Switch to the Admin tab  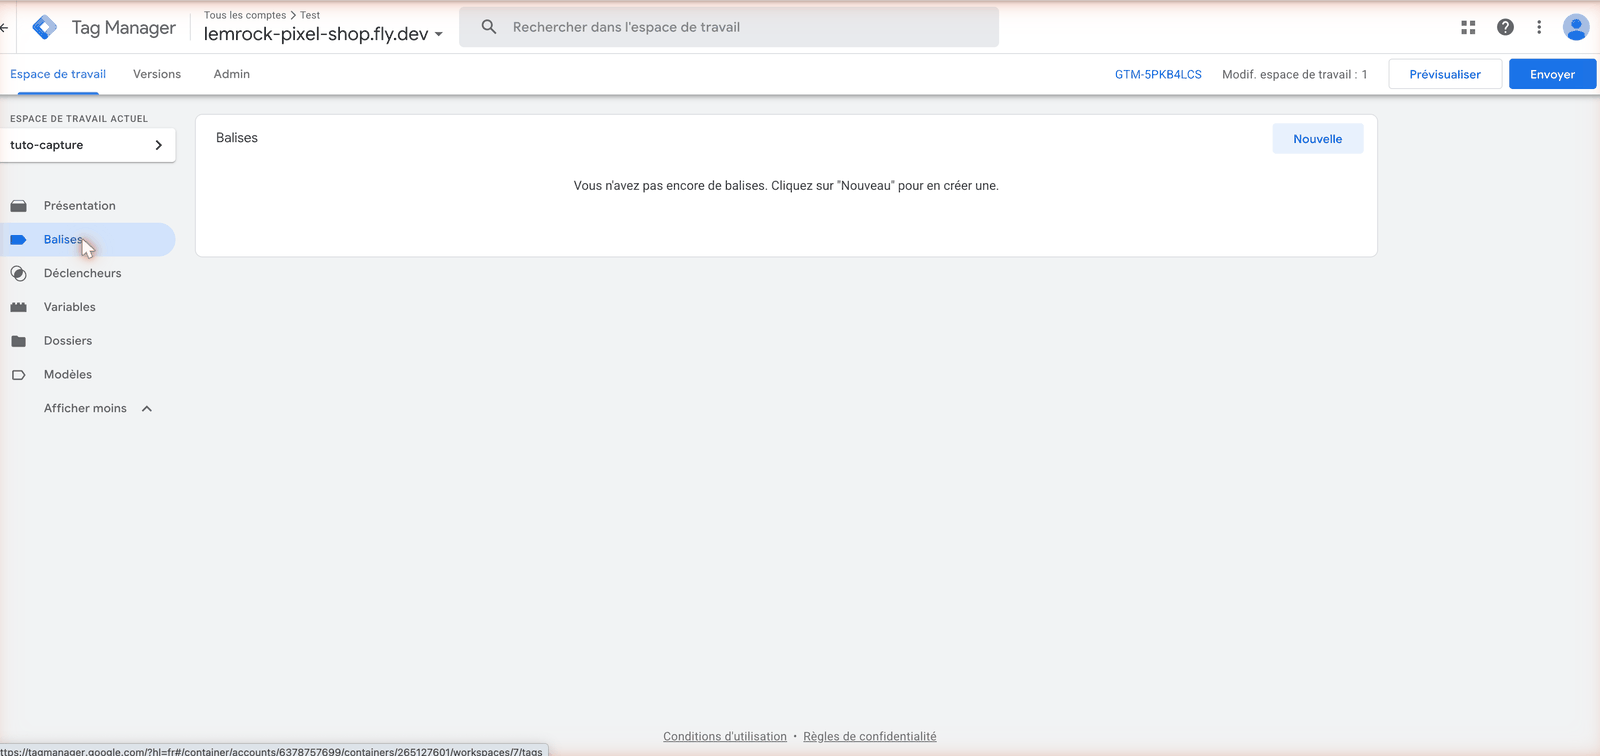232,74
